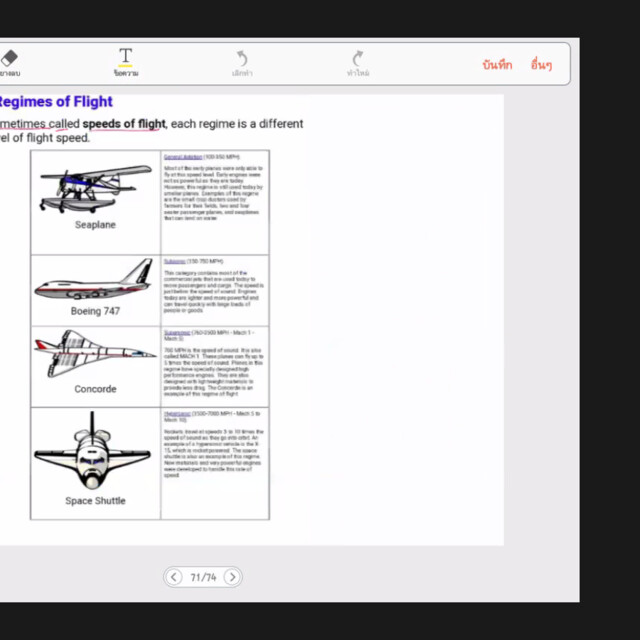Screen dimensions: 640x640
Task: Select the Text tool icon
Action: [126, 57]
